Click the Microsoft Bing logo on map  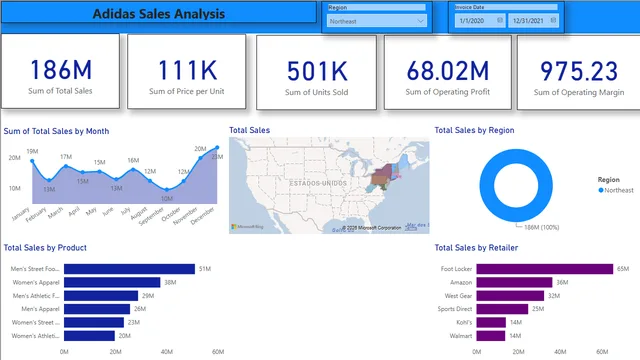(247, 227)
